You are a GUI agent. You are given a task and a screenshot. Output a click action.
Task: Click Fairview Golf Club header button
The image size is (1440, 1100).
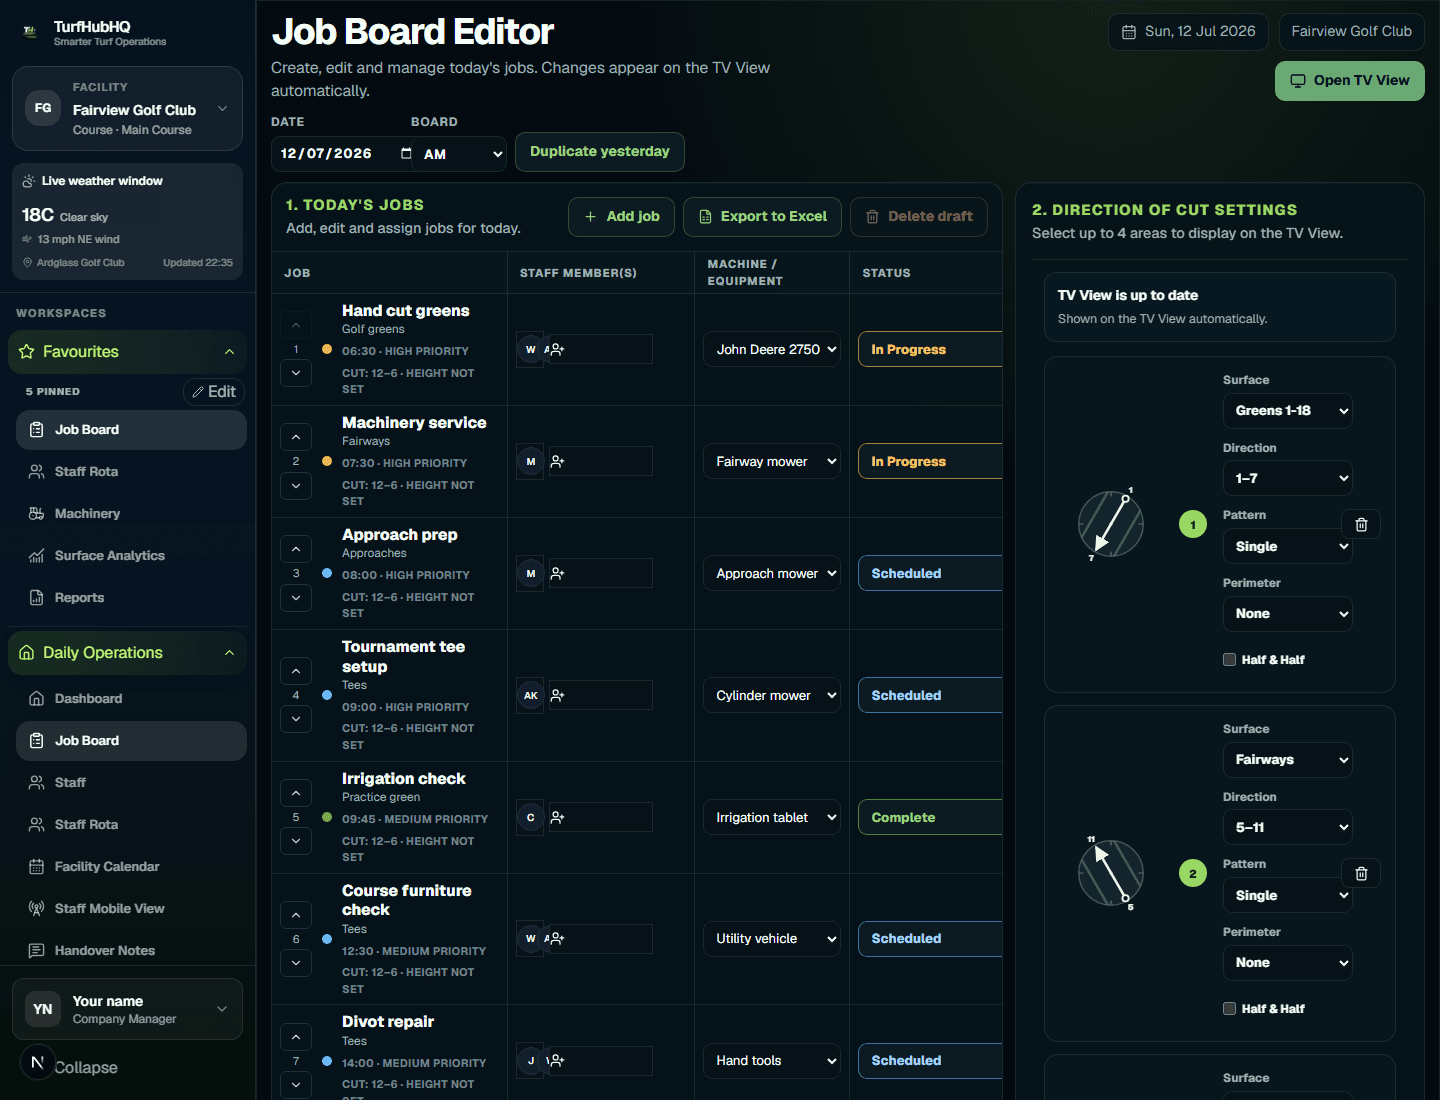point(1352,32)
